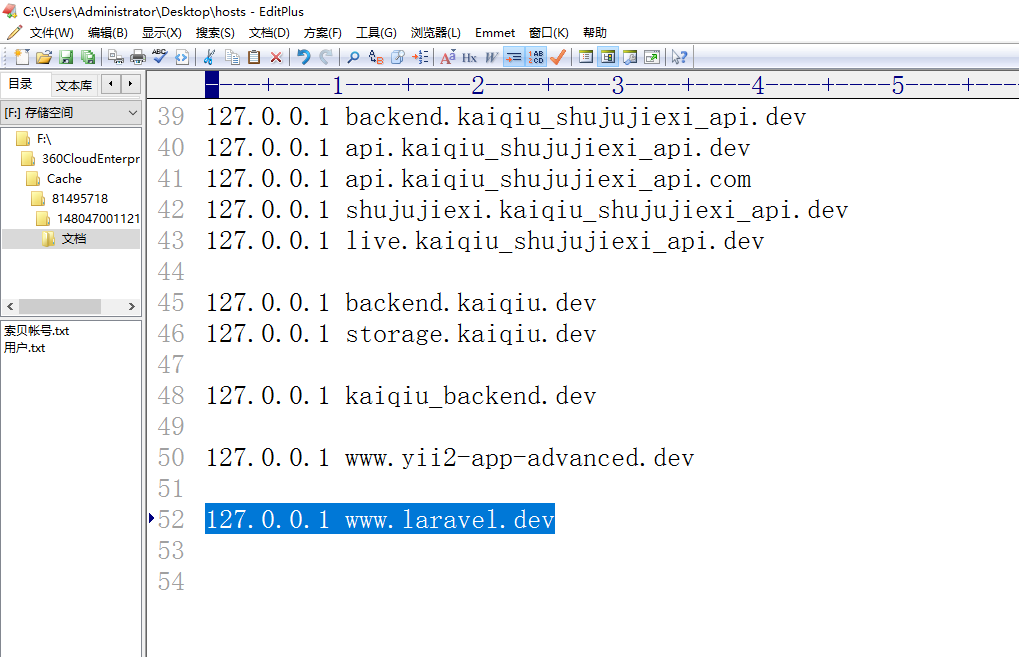
Task: Toggle auto indent
Action: click(x=513, y=57)
